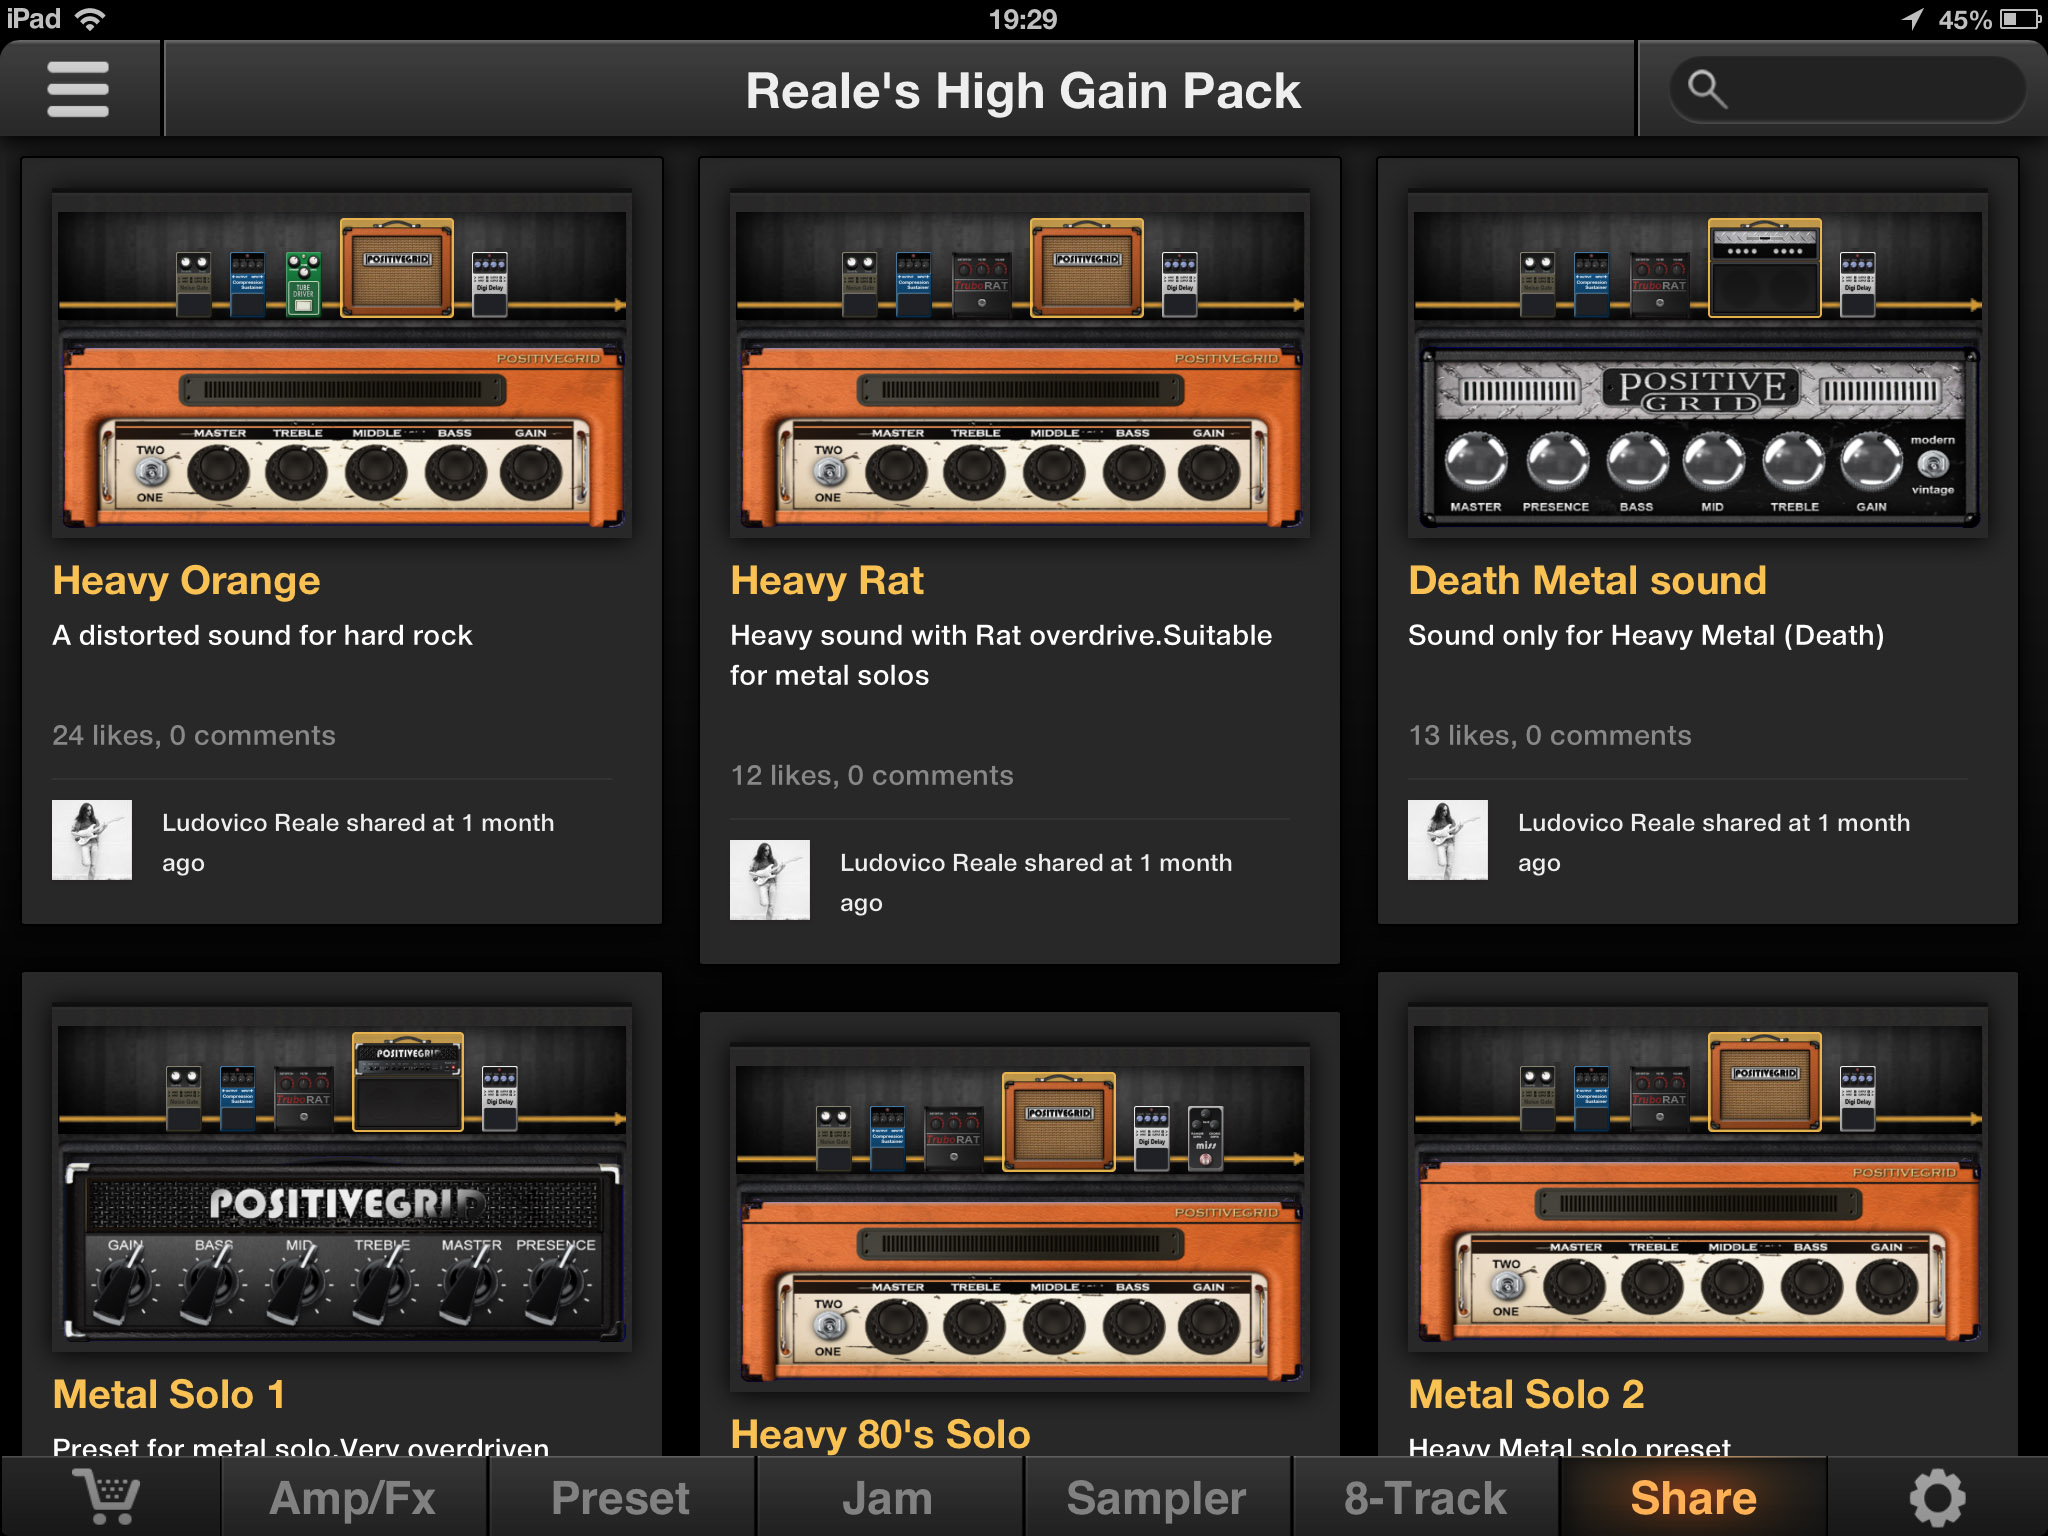This screenshot has height=1536, width=2048.
Task: Select the orange amp icon in Heavy Orange chain
Action: (x=397, y=268)
